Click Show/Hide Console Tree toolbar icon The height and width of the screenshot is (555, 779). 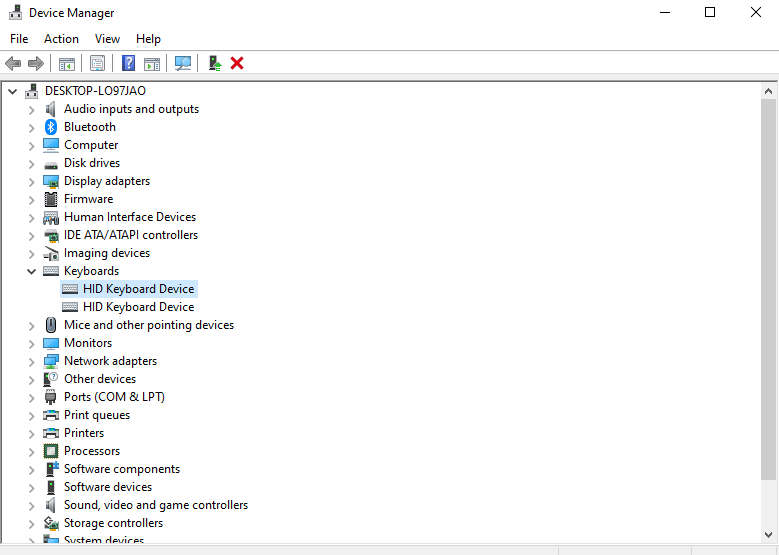pos(67,64)
